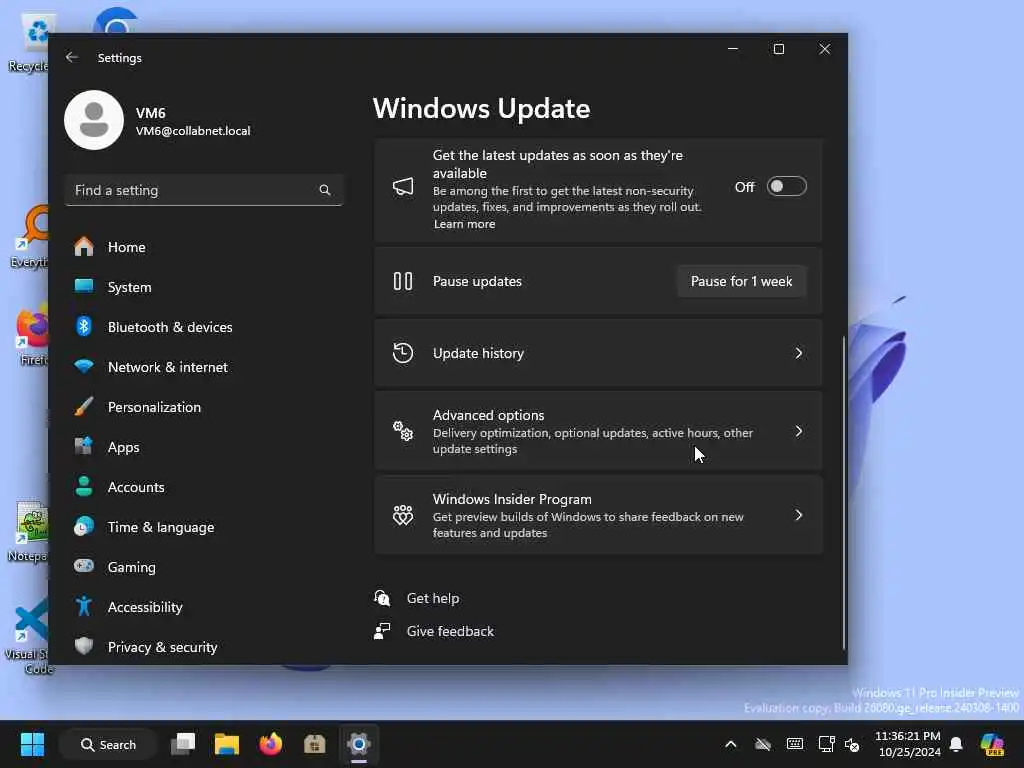Click the Network wifi icon in sidebar

[84, 366]
